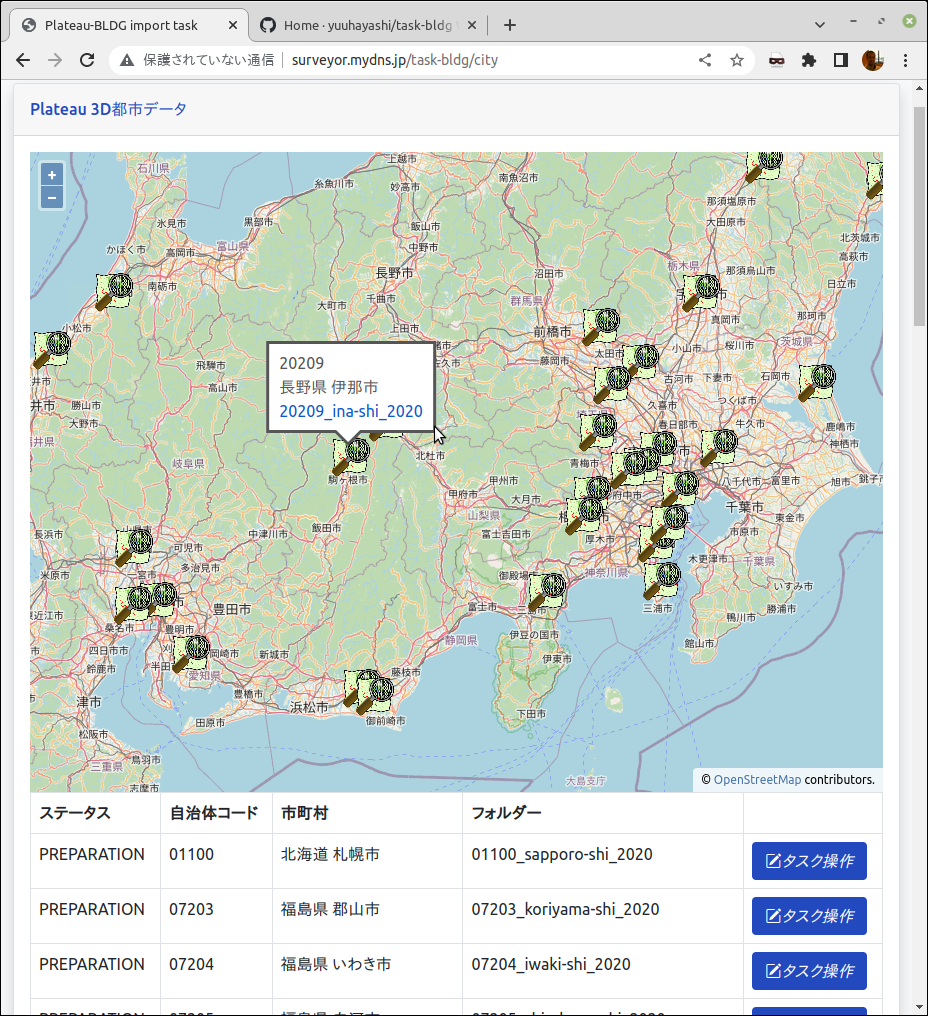Select the map marker near 御前崎市
Screen dimensions: 928x1016
[375, 695]
